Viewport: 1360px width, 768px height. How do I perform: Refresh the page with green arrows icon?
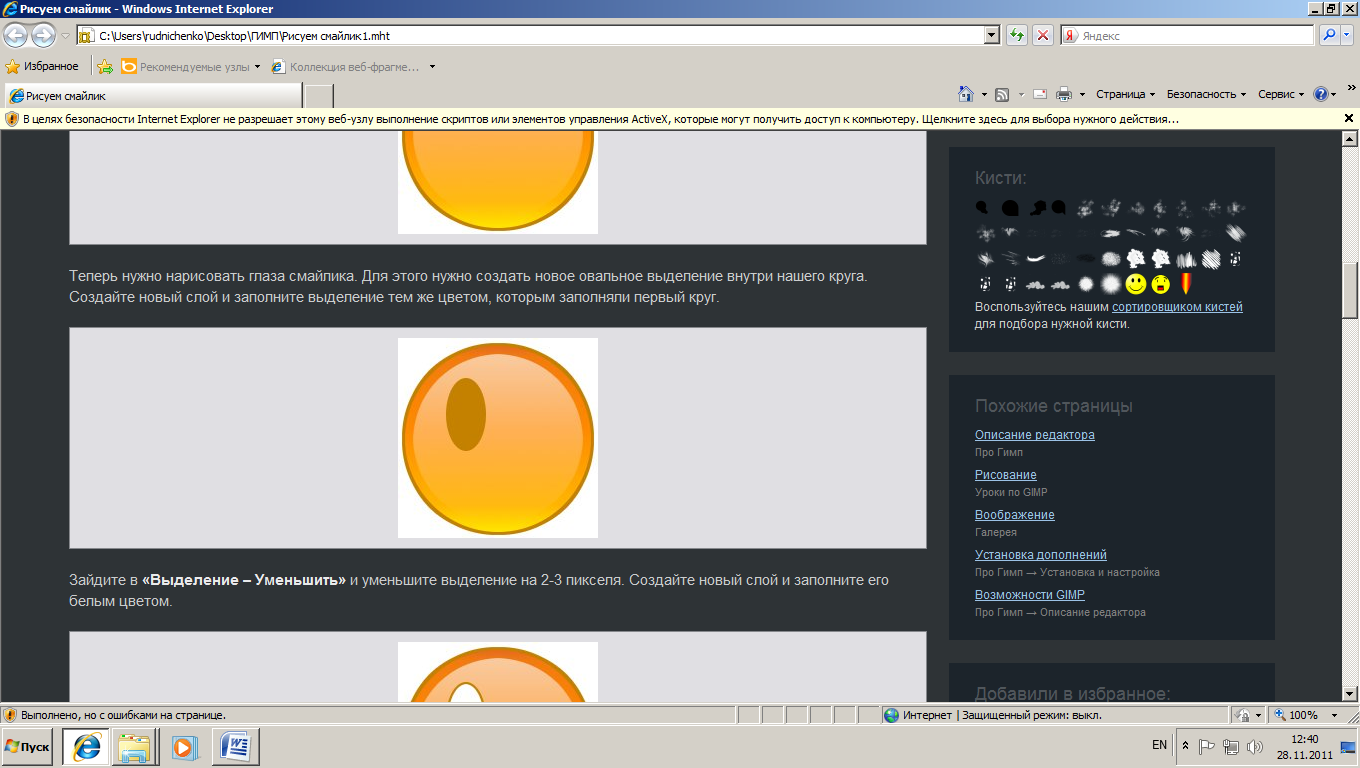(1017, 35)
